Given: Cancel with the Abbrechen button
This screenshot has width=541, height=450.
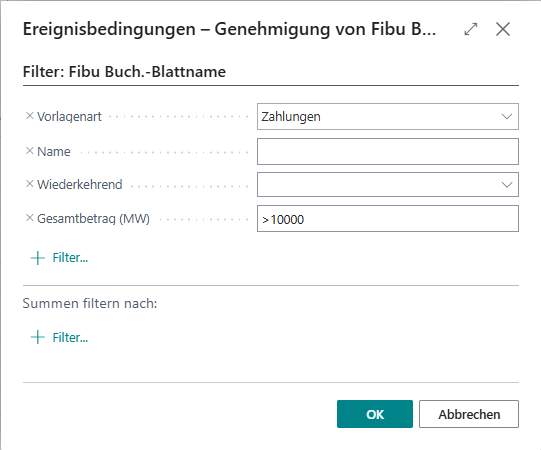Looking at the screenshot, I should coord(469,414).
